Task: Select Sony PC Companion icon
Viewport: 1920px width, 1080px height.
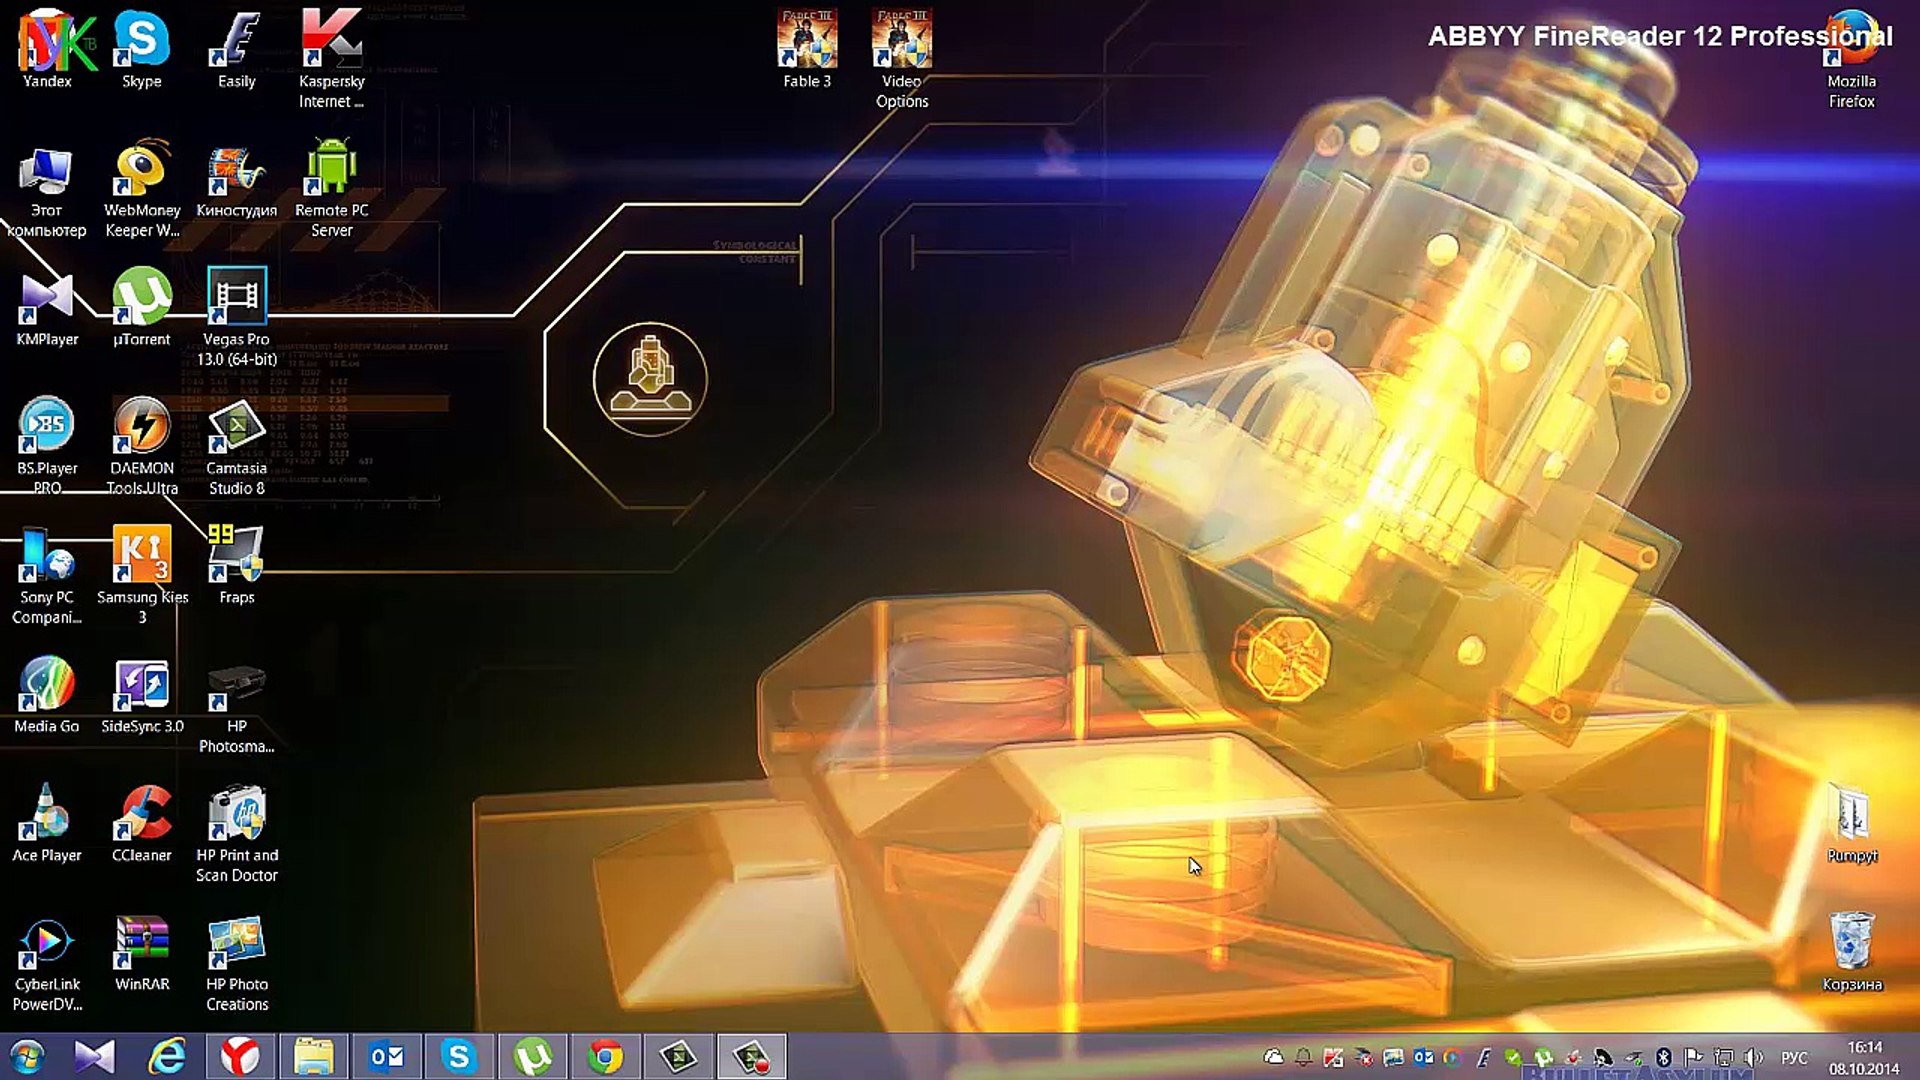Action: coord(47,577)
